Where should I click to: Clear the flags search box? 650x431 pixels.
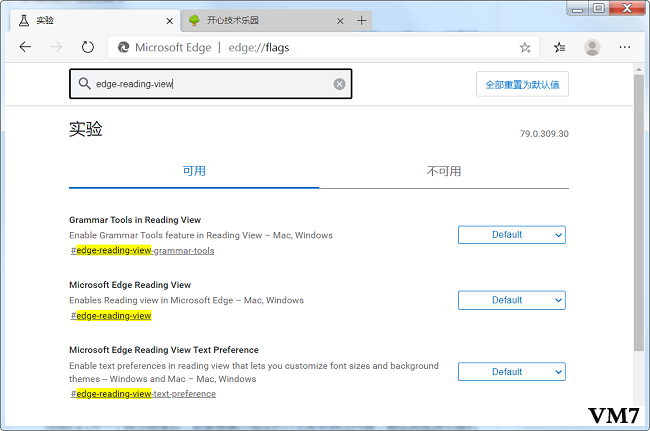pyautogui.click(x=340, y=84)
